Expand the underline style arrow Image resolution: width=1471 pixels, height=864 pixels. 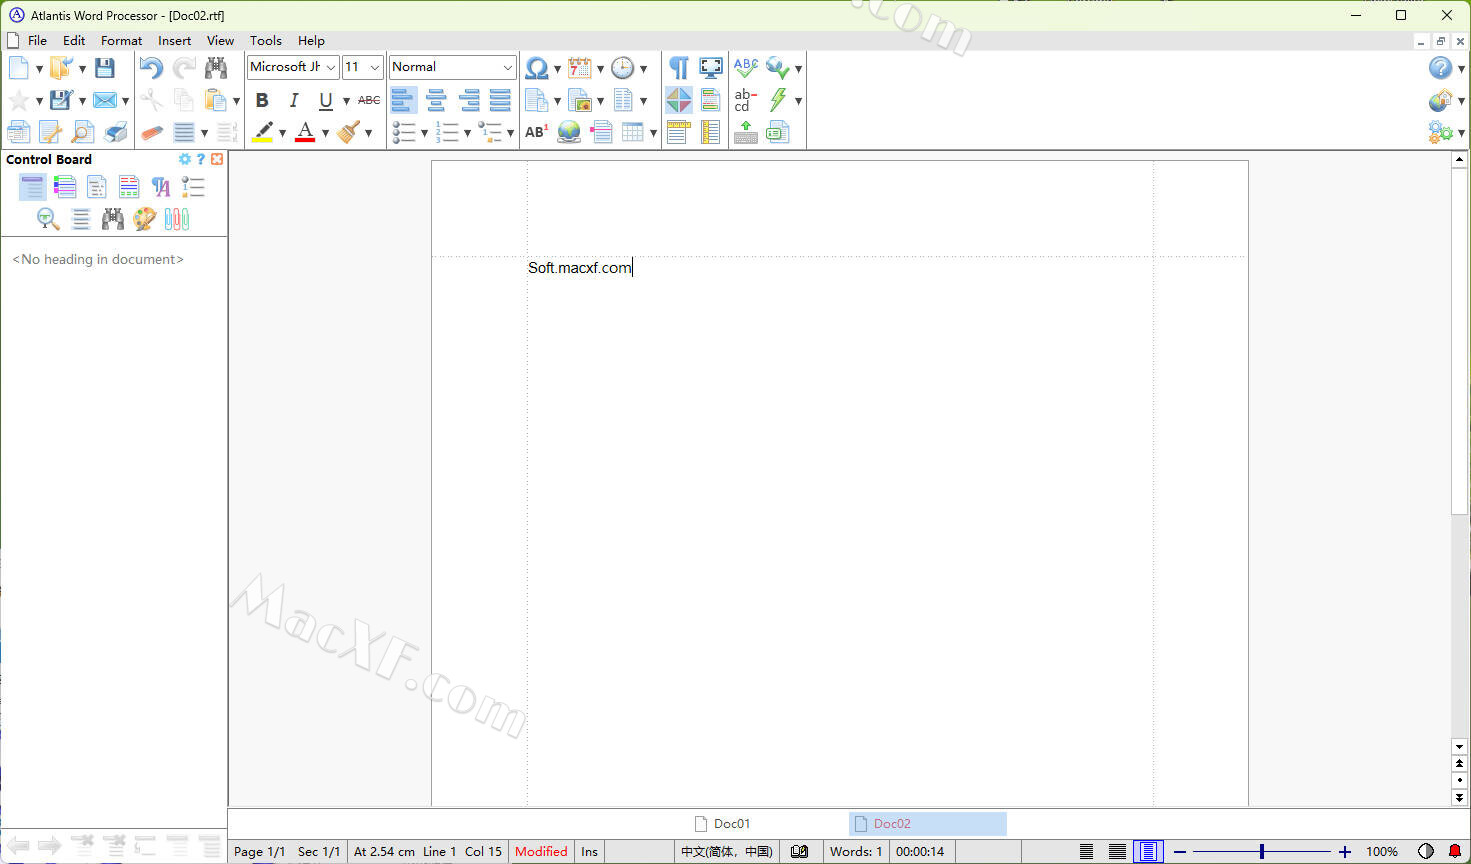(346, 101)
